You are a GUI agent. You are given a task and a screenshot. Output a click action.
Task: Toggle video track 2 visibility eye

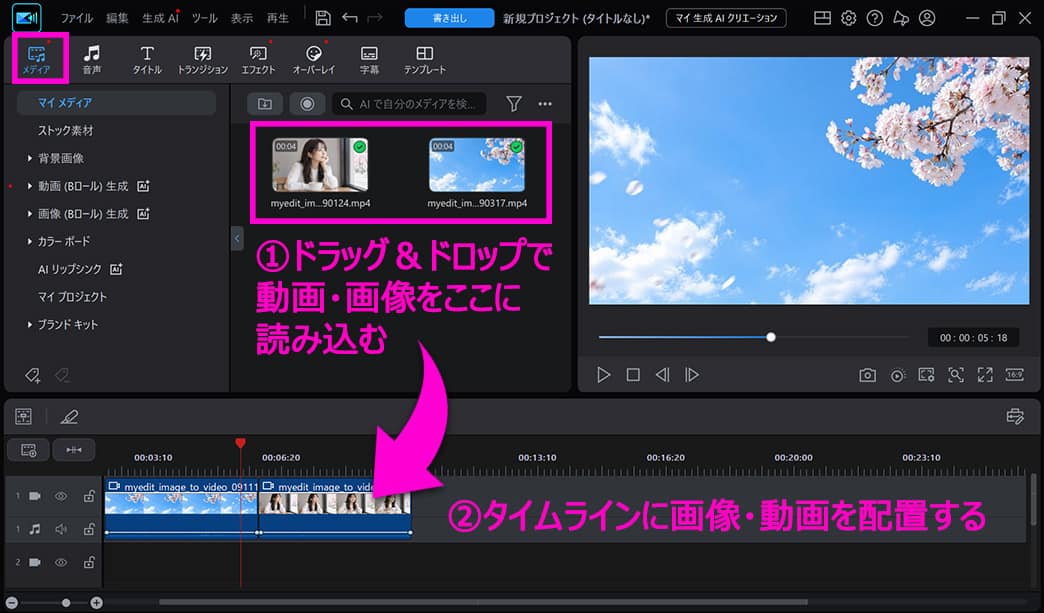click(x=61, y=562)
